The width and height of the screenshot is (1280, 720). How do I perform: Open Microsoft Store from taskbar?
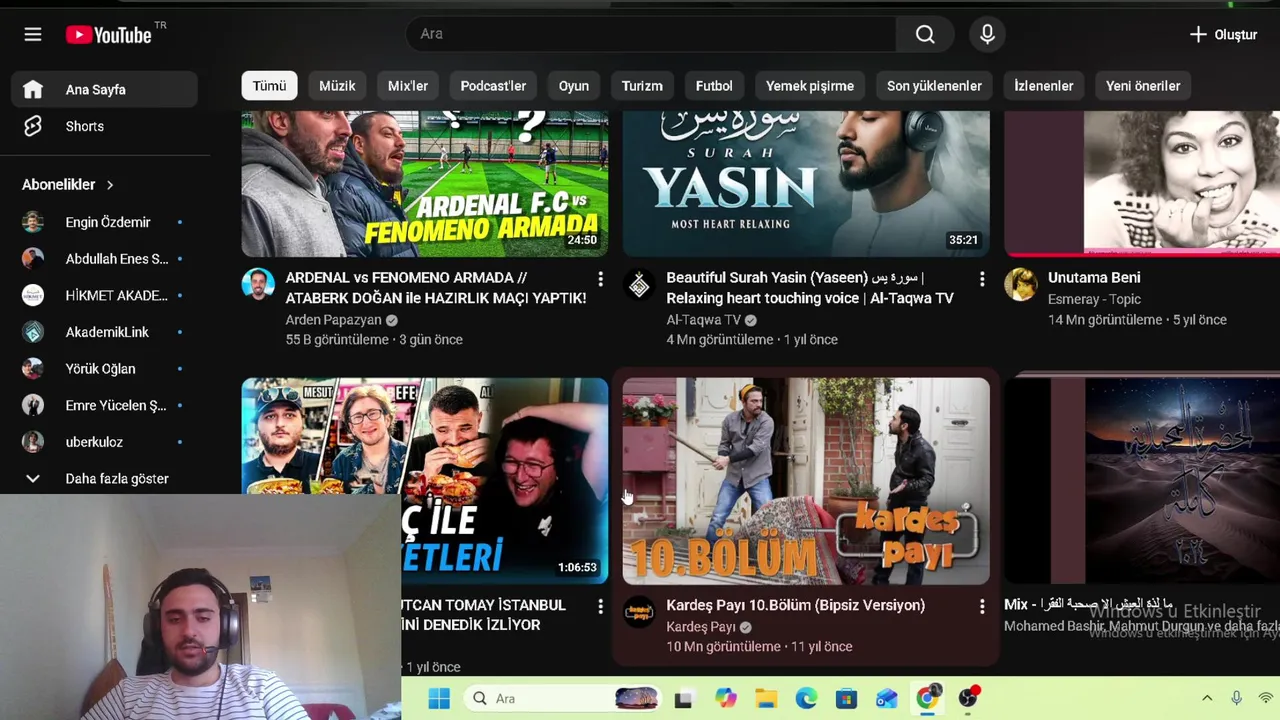(846, 698)
